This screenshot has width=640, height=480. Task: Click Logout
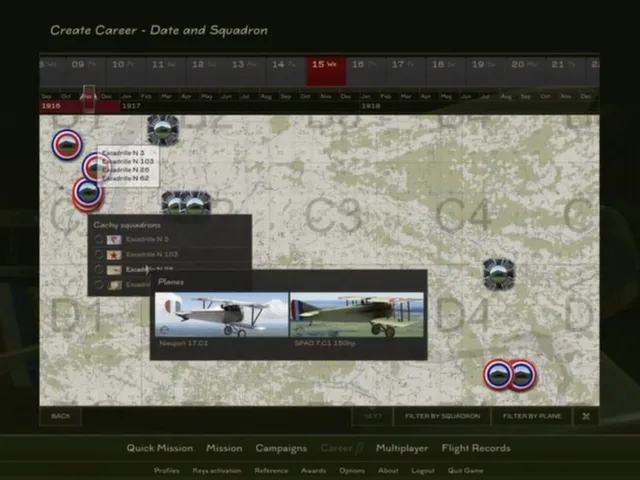tap(423, 471)
